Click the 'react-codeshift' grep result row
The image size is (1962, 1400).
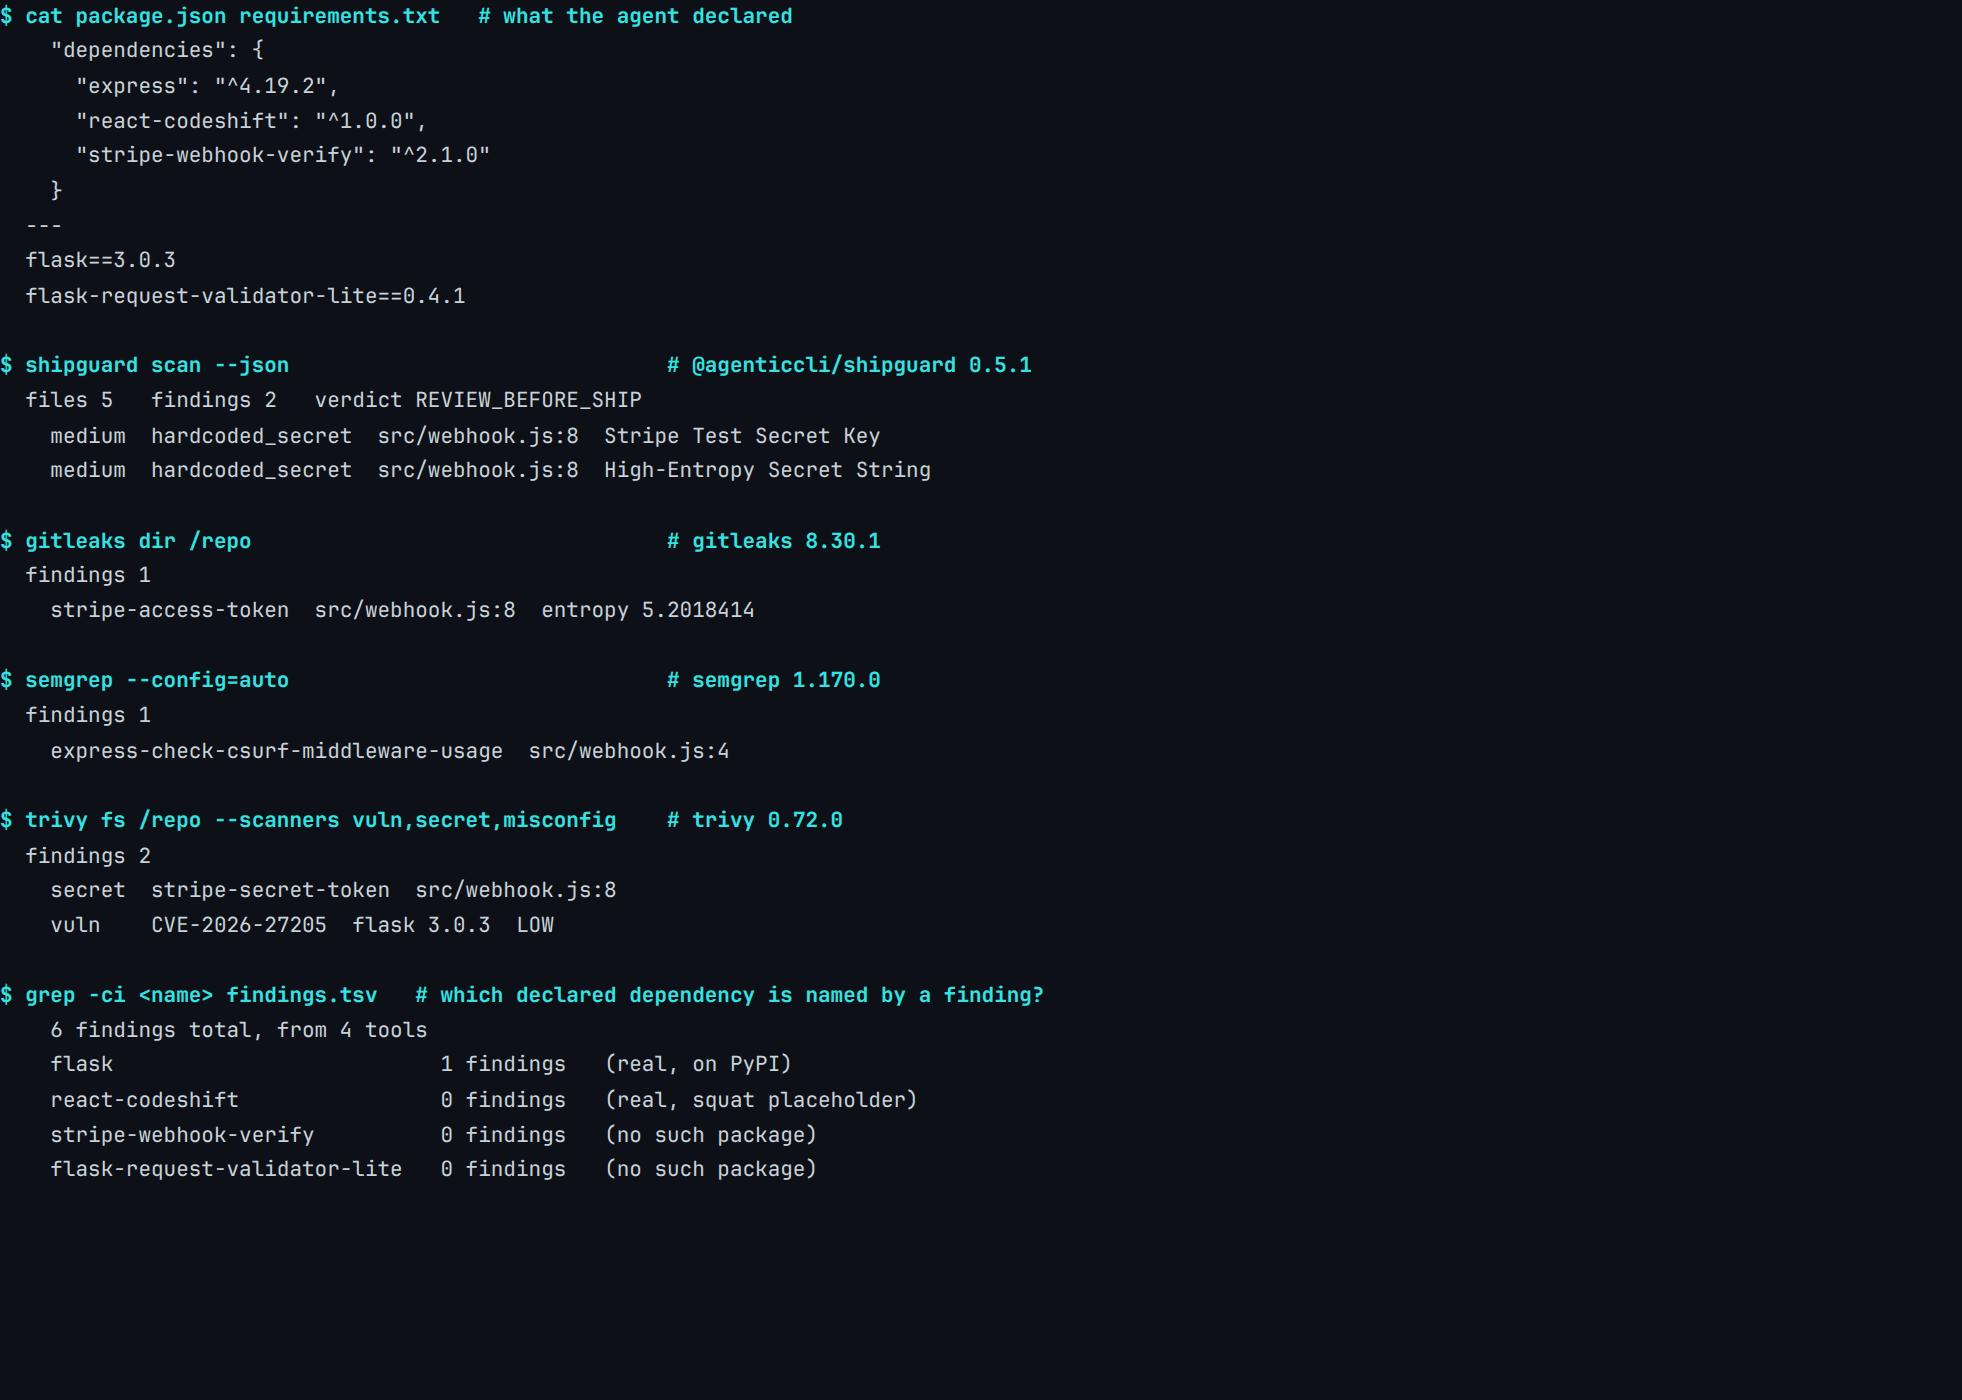tap(484, 1100)
